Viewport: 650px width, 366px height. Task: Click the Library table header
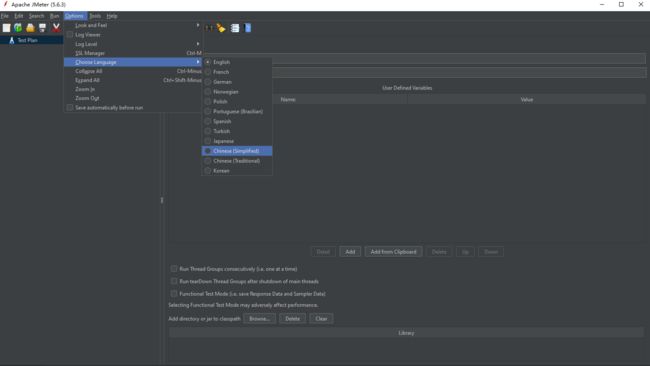pos(406,333)
